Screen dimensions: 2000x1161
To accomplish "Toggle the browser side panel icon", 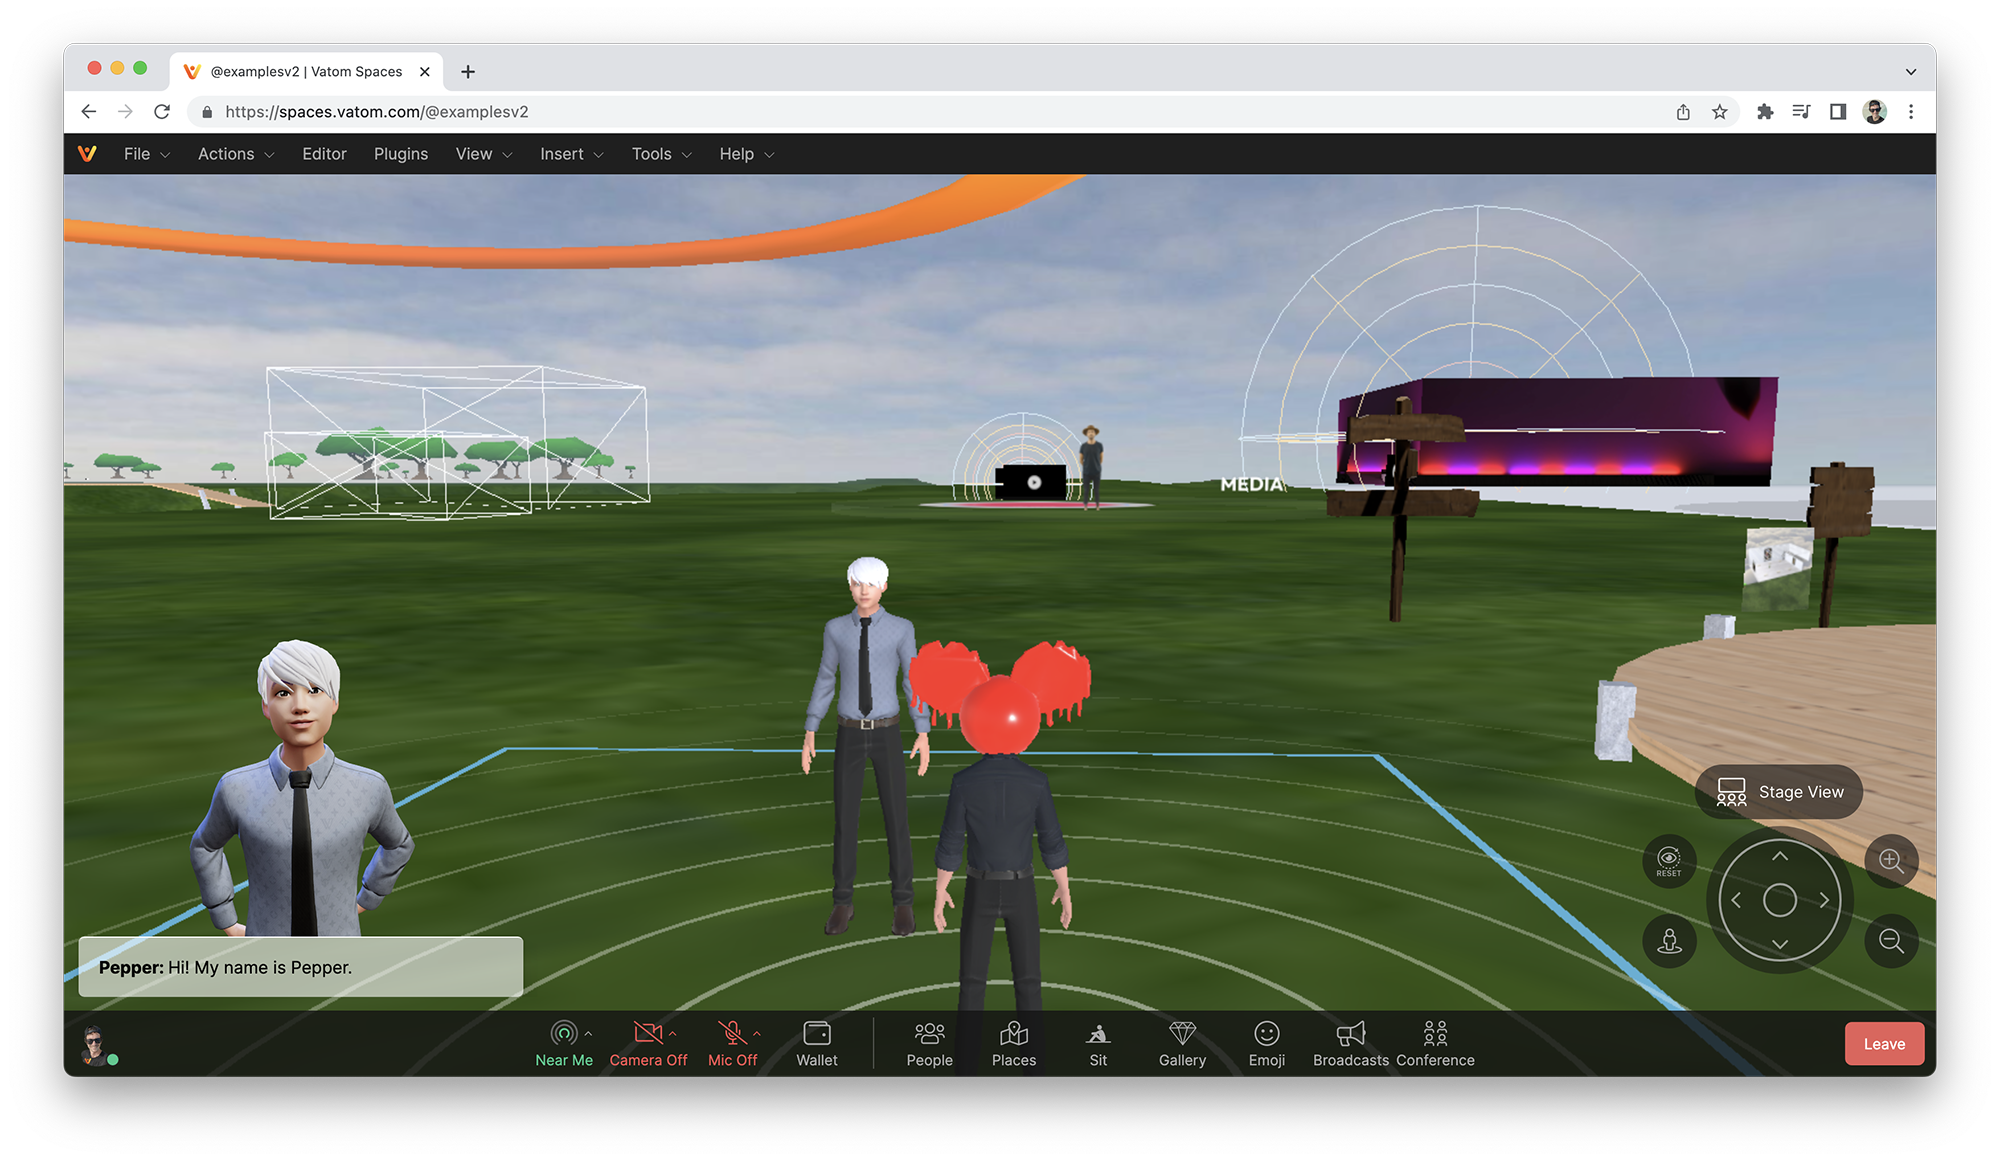I will coord(1837,112).
